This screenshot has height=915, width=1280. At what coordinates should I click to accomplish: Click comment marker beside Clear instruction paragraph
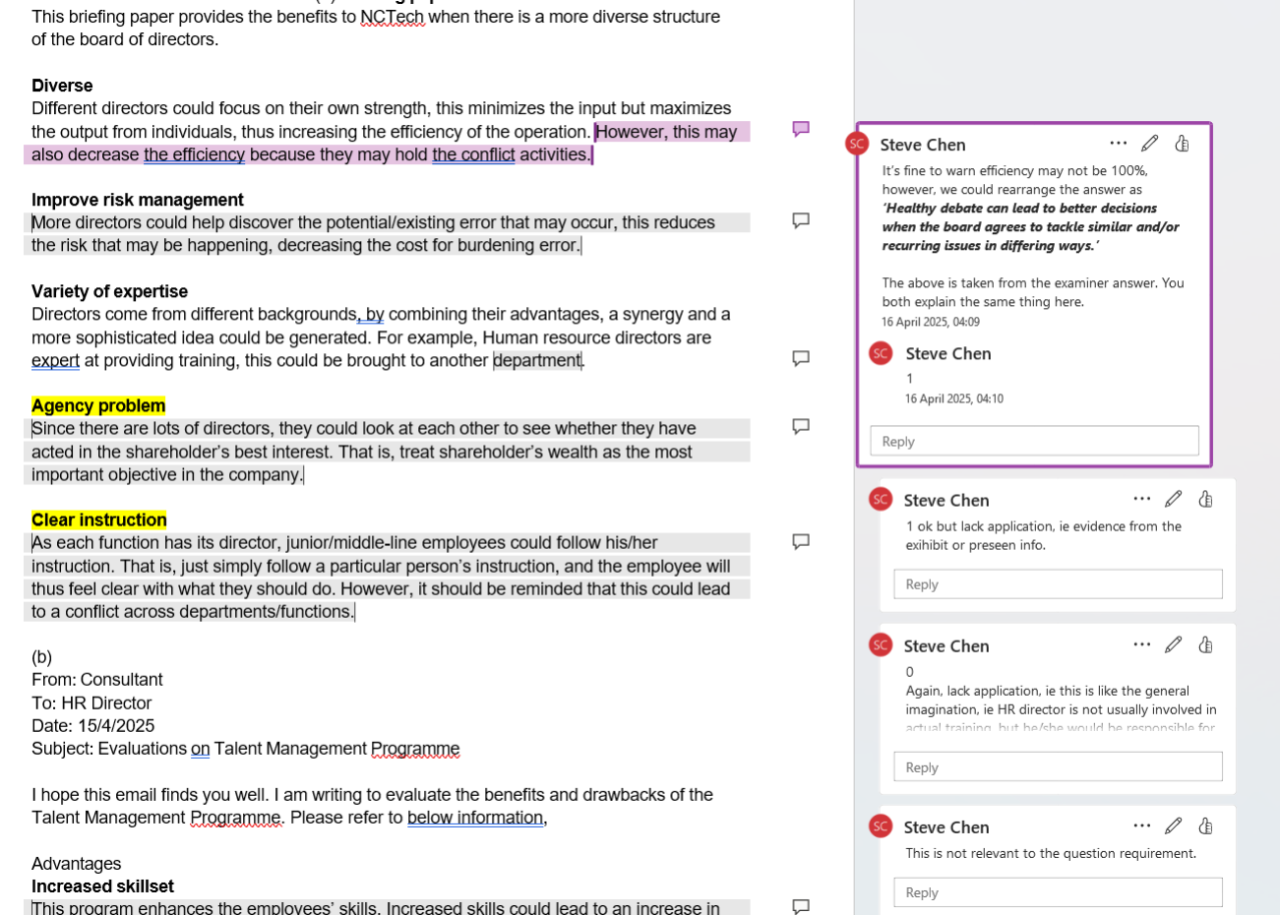tap(800, 541)
